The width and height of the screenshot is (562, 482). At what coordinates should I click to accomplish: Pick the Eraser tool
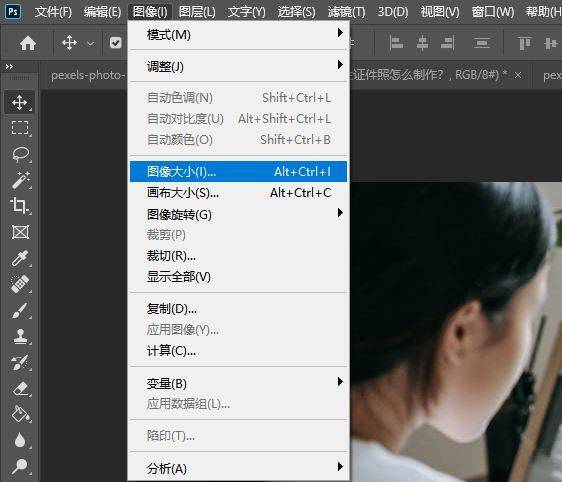20,389
